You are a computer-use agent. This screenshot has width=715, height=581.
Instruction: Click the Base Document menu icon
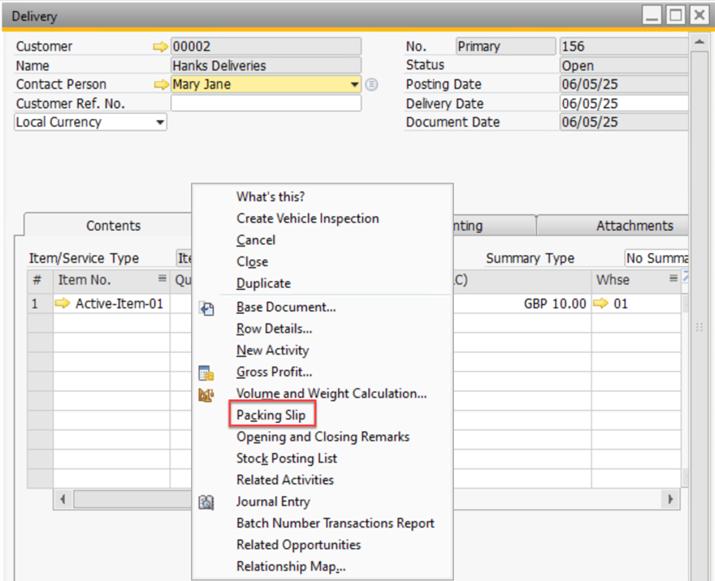click(207, 308)
